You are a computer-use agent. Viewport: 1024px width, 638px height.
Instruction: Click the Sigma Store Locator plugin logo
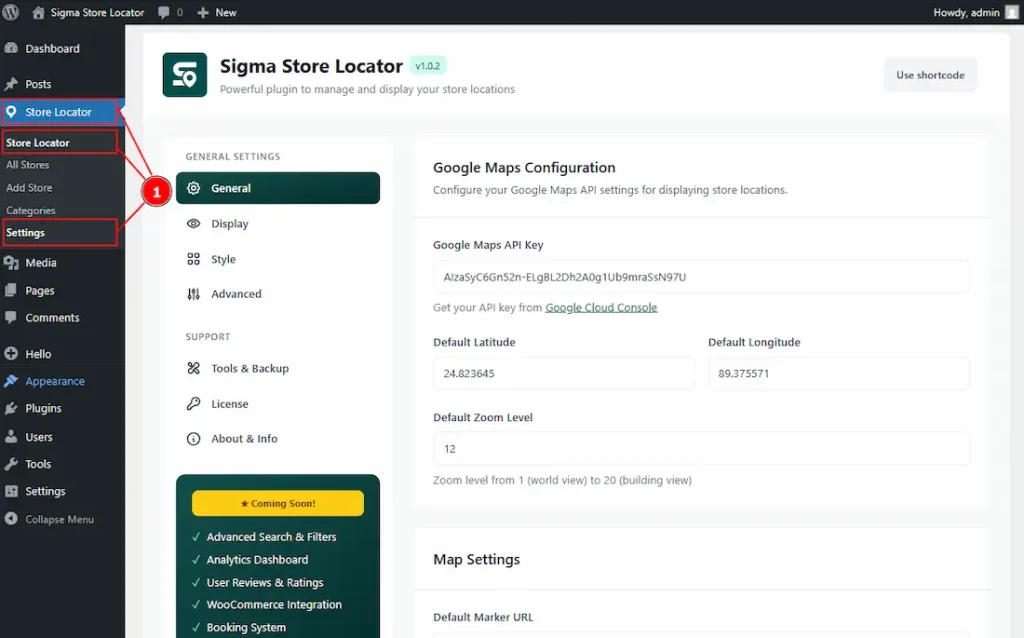(185, 74)
